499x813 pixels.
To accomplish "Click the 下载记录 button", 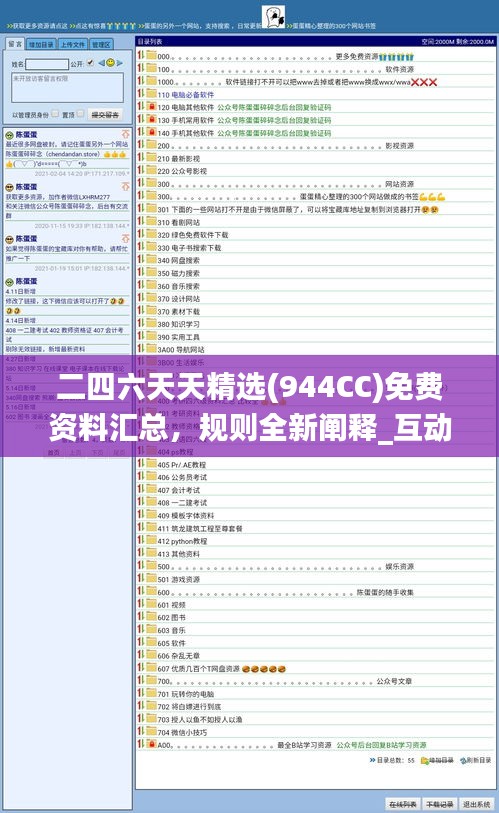I will coord(439,804).
